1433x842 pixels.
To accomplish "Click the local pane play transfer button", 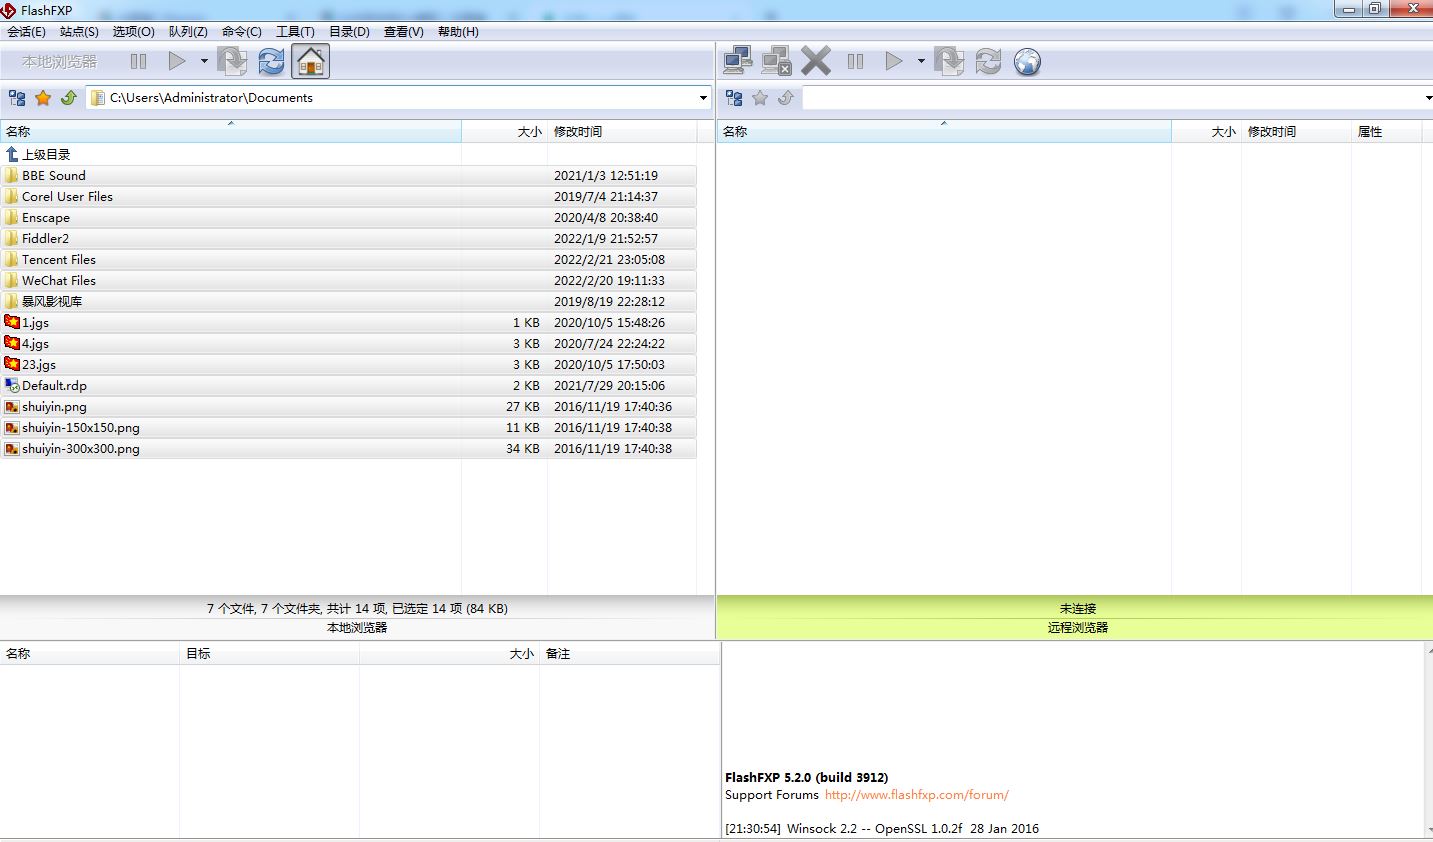I will (x=177, y=62).
